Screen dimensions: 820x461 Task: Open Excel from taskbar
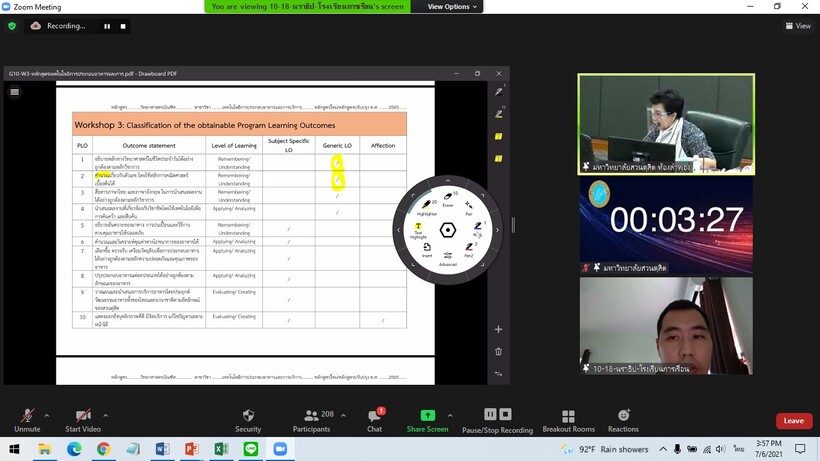[x=221, y=449]
